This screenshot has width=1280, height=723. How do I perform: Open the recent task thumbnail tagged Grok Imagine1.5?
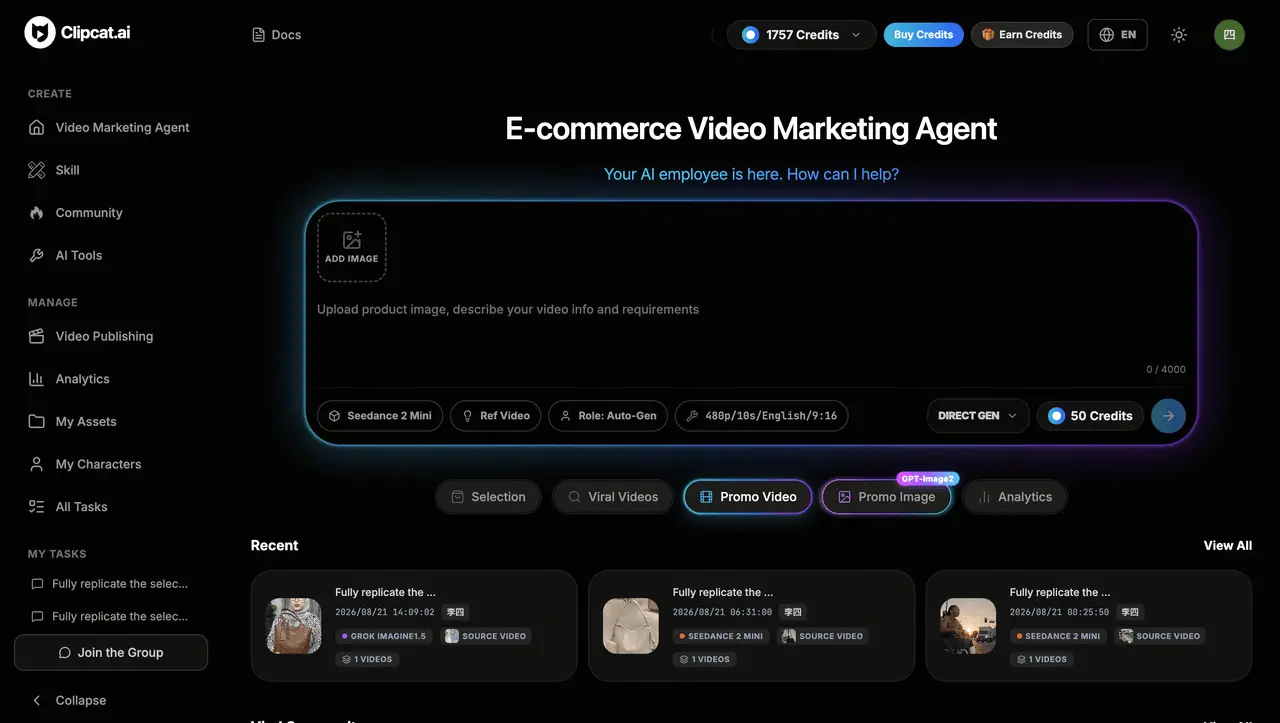(x=294, y=626)
